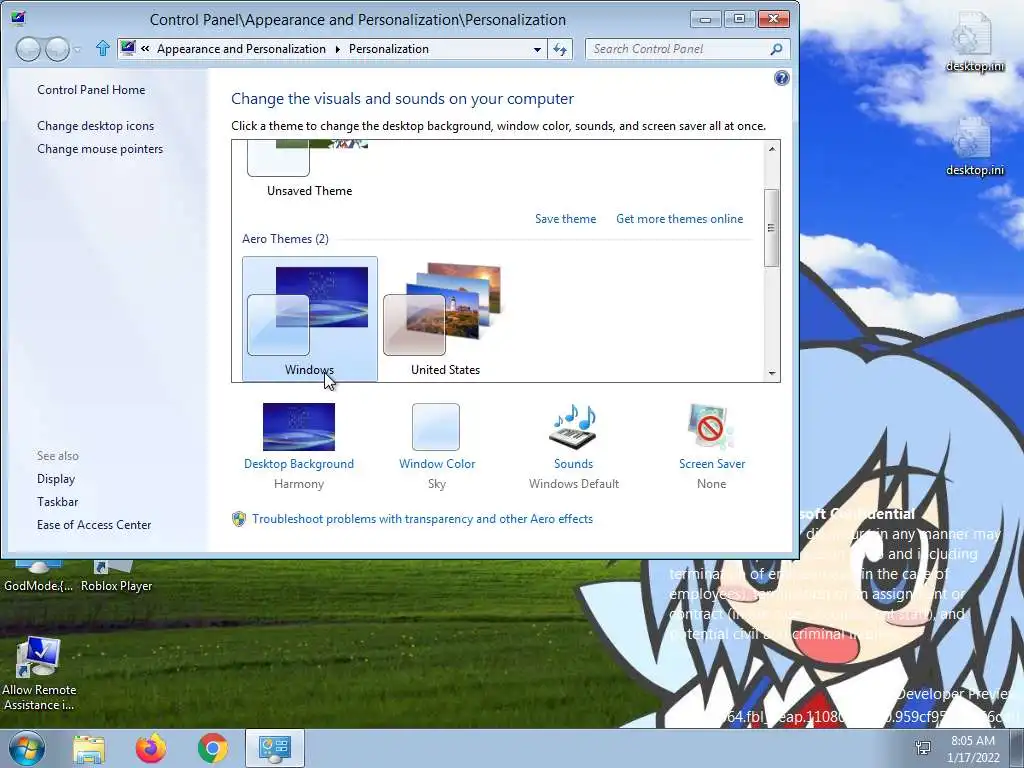Click the theme list scroll down arrow

point(772,374)
